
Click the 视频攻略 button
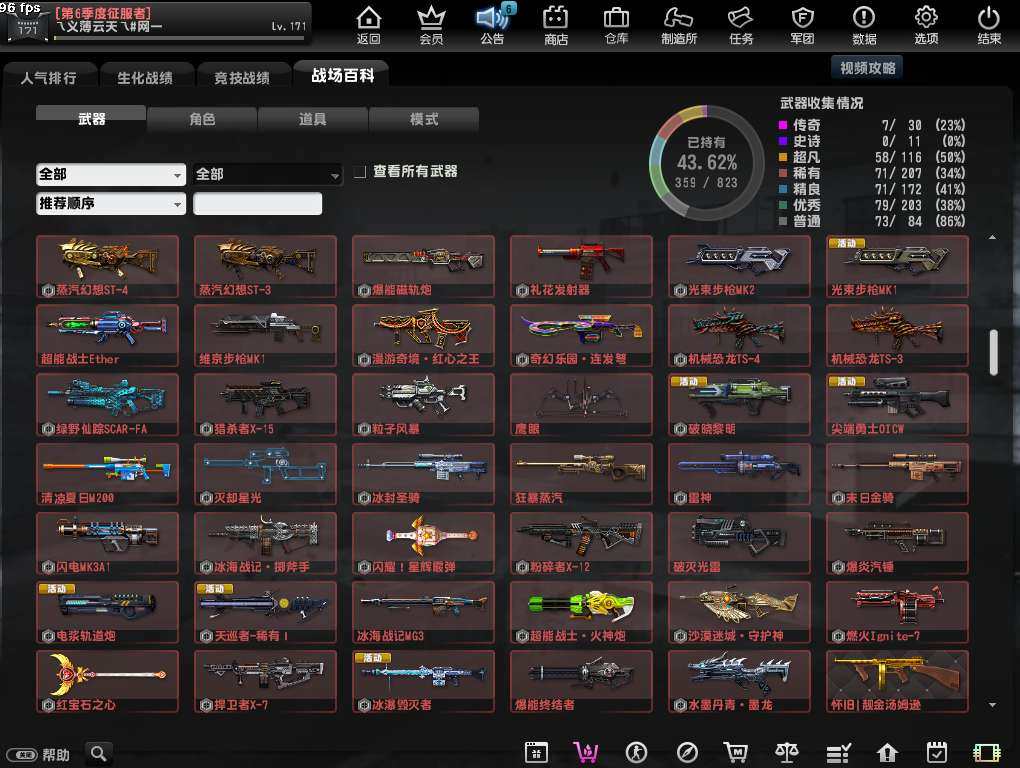coord(867,68)
